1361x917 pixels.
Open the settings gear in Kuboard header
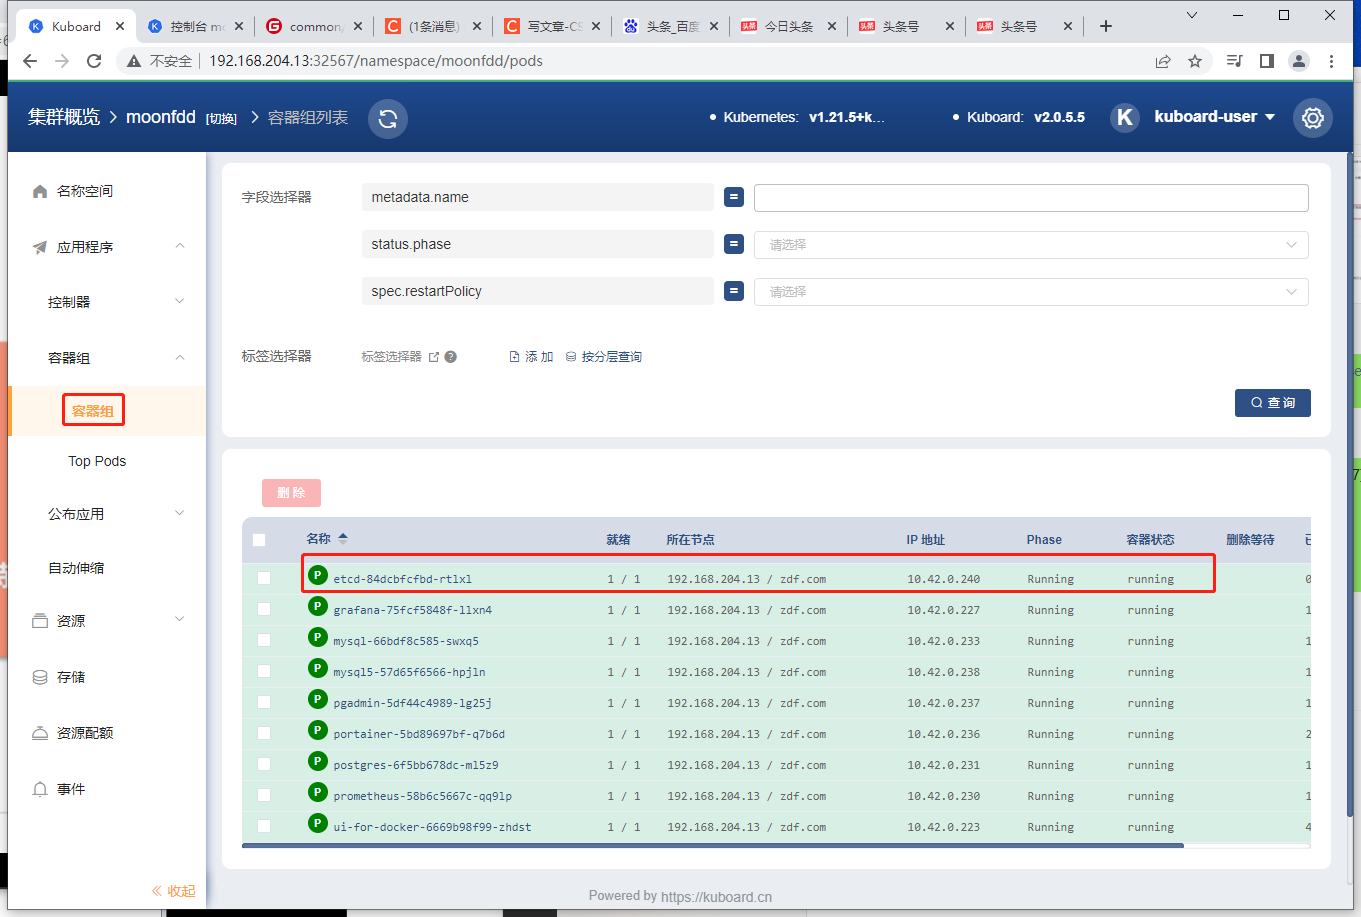pos(1313,118)
